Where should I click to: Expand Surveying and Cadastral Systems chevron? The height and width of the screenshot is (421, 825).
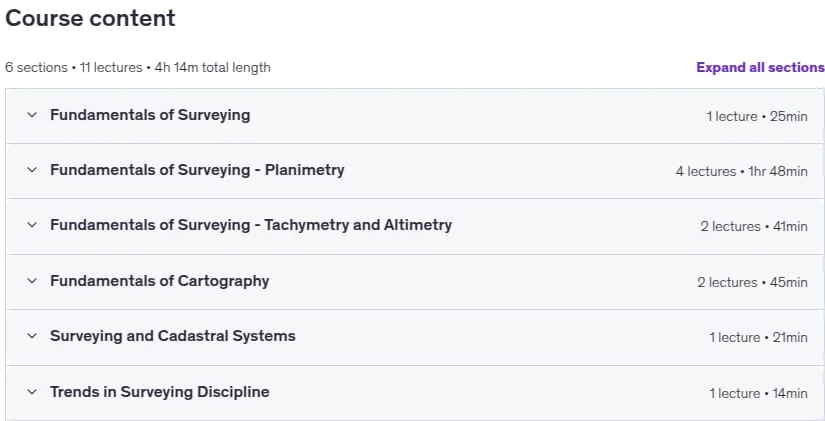pos(32,336)
